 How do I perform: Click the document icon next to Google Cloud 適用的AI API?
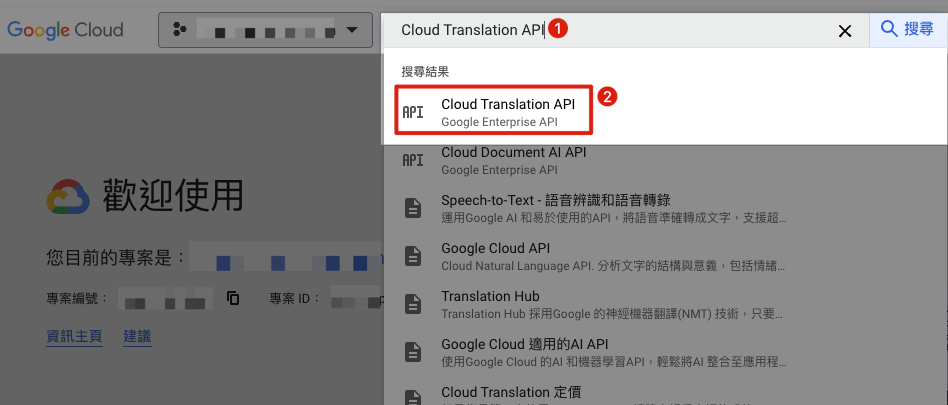point(413,352)
